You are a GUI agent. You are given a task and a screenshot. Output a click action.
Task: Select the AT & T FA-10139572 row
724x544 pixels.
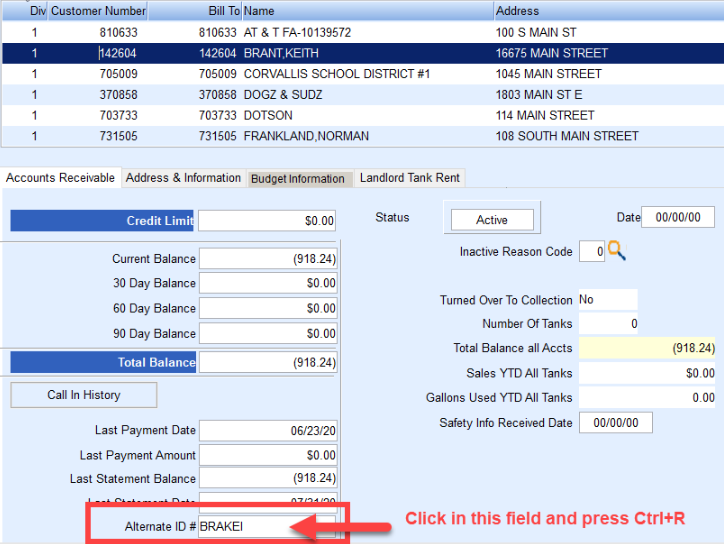[363, 32]
